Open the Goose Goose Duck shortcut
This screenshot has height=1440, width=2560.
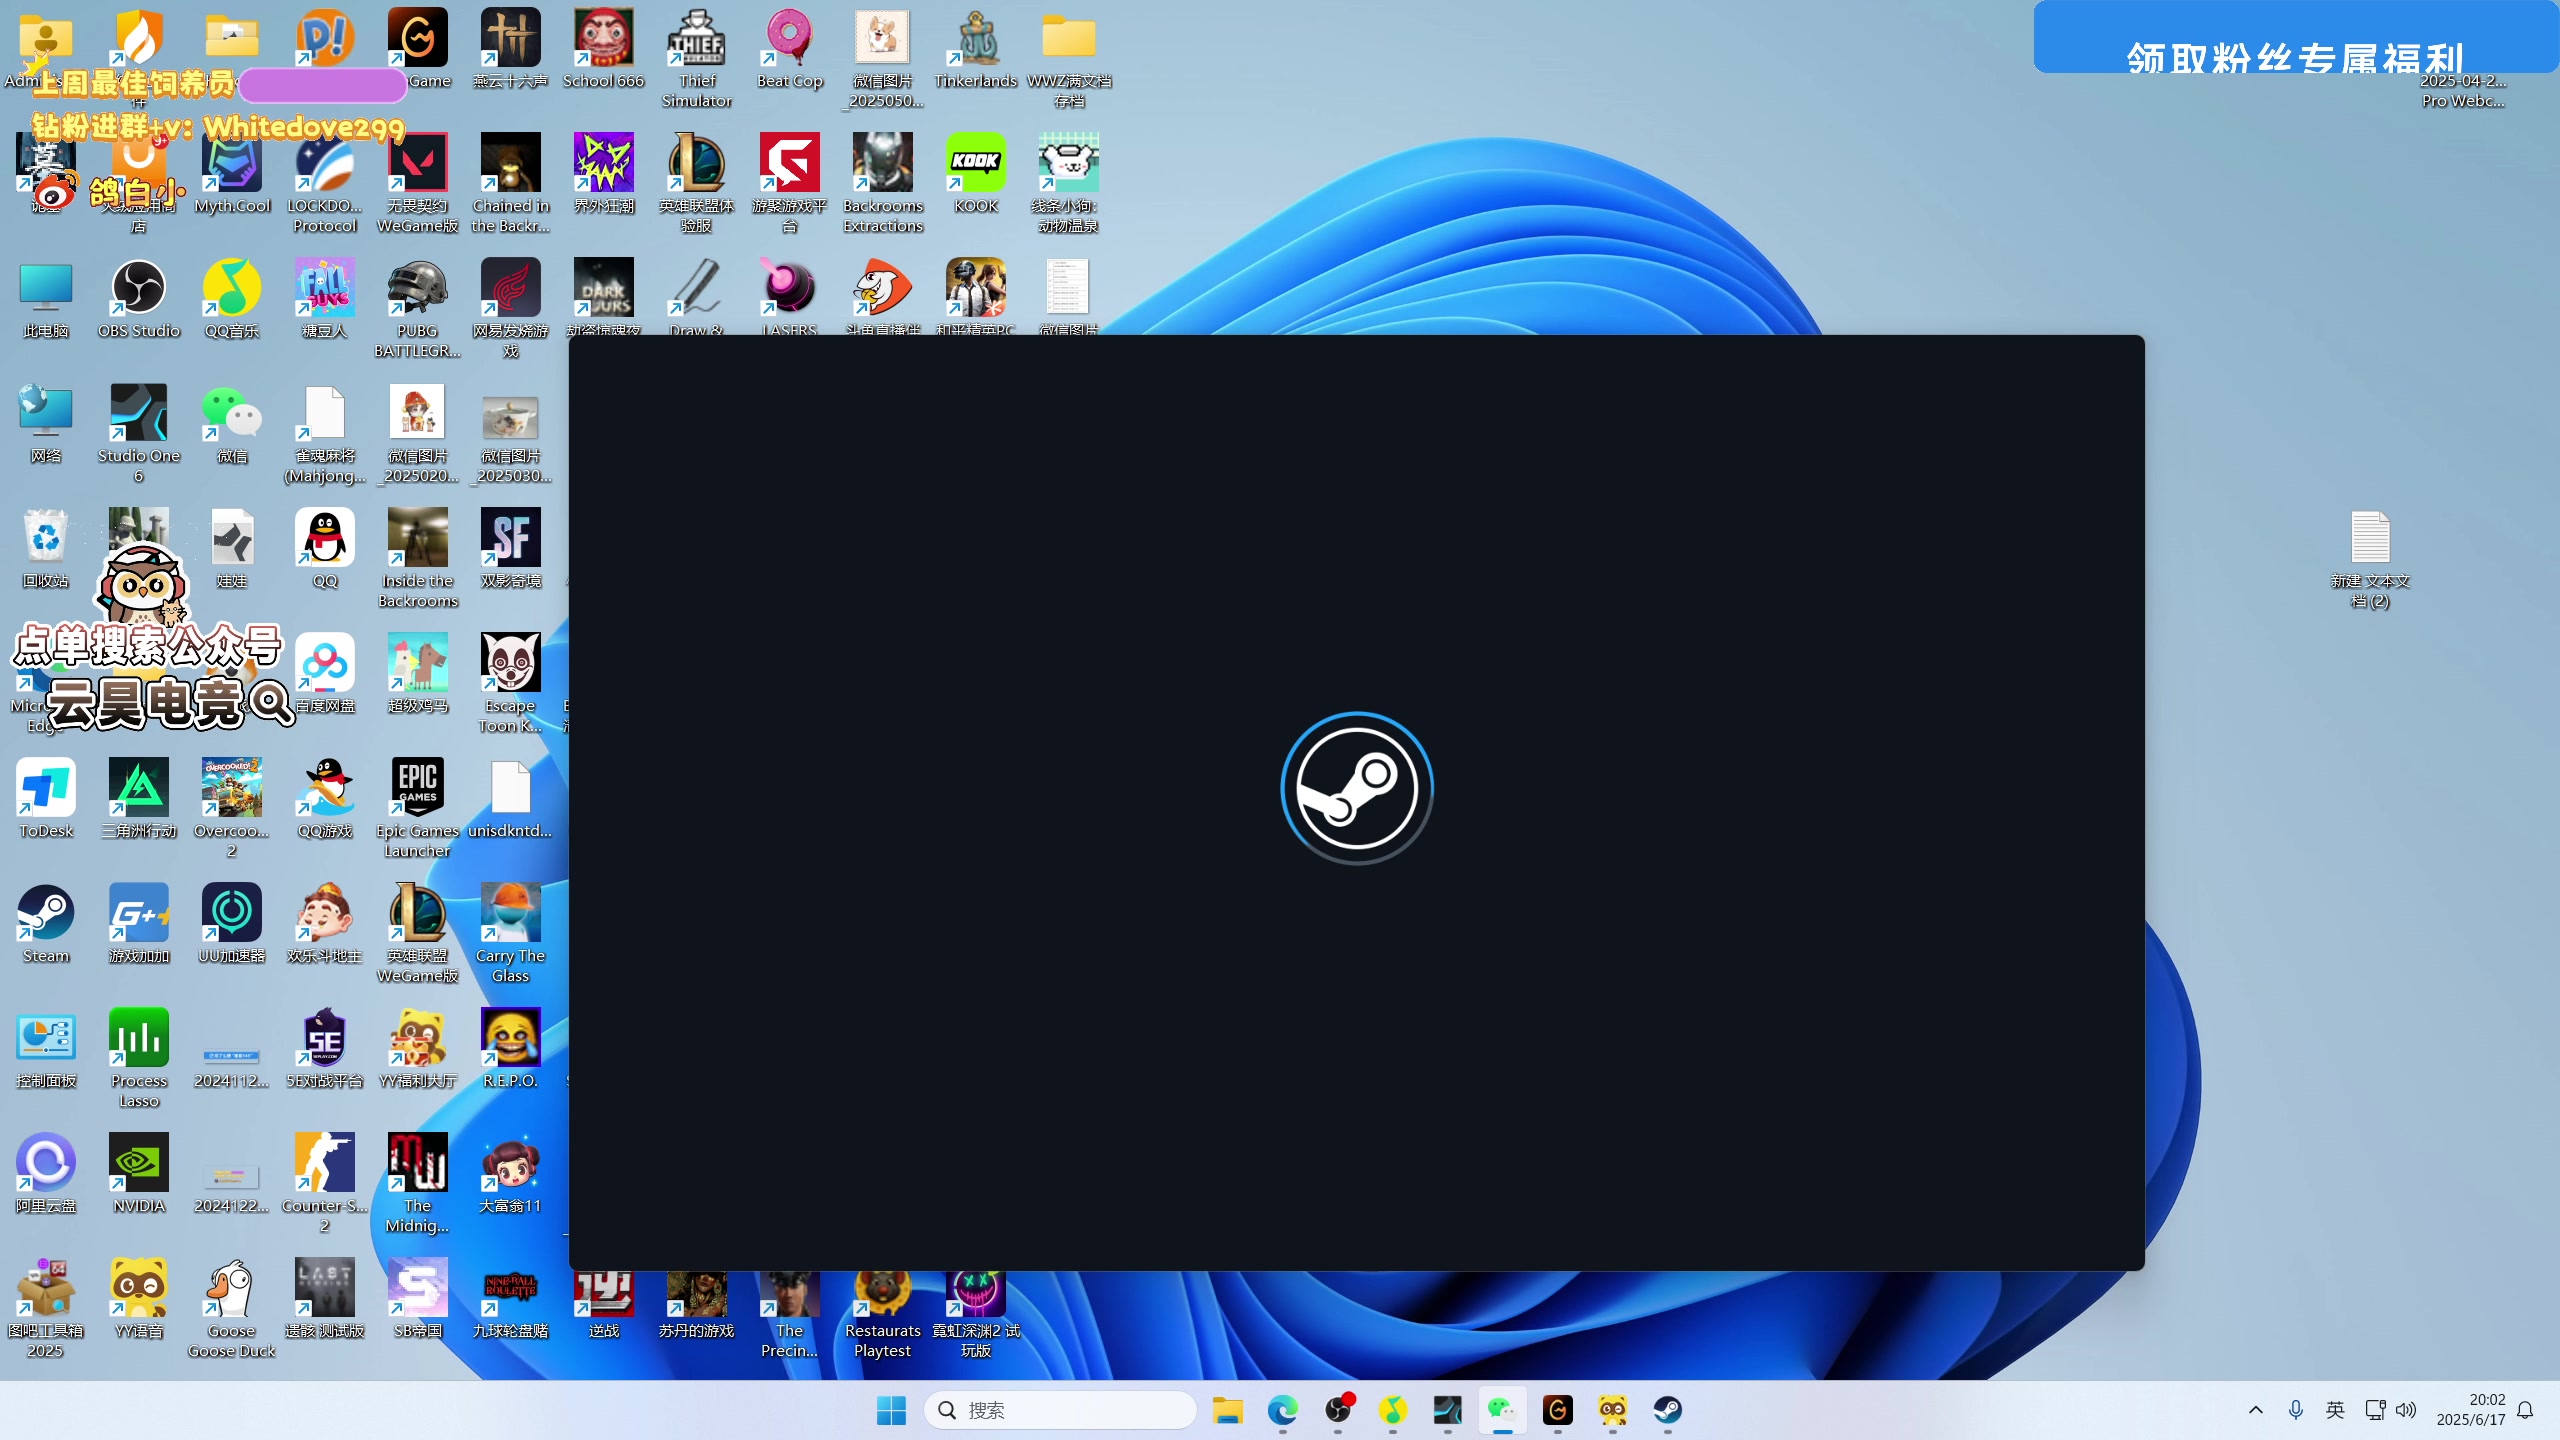(x=232, y=1308)
